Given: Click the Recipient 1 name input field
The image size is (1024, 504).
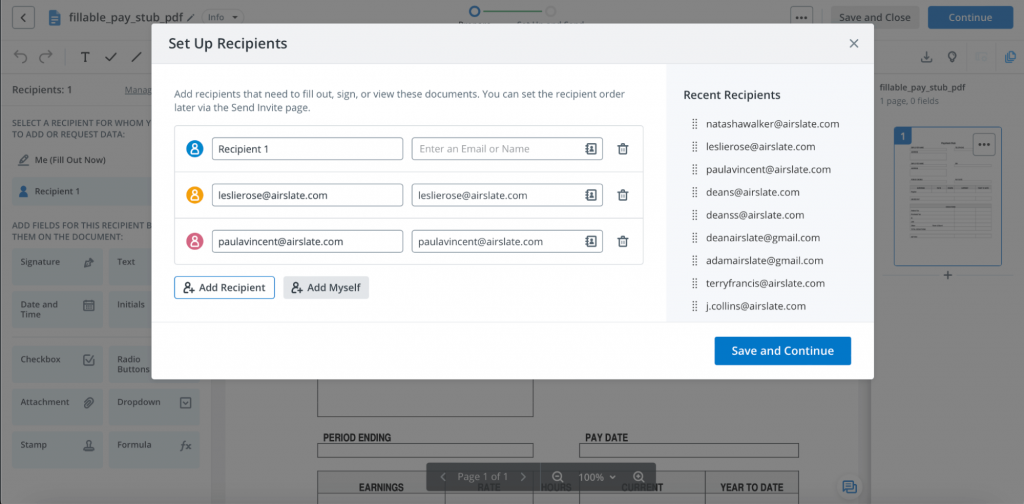Looking at the screenshot, I should [x=306, y=149].
